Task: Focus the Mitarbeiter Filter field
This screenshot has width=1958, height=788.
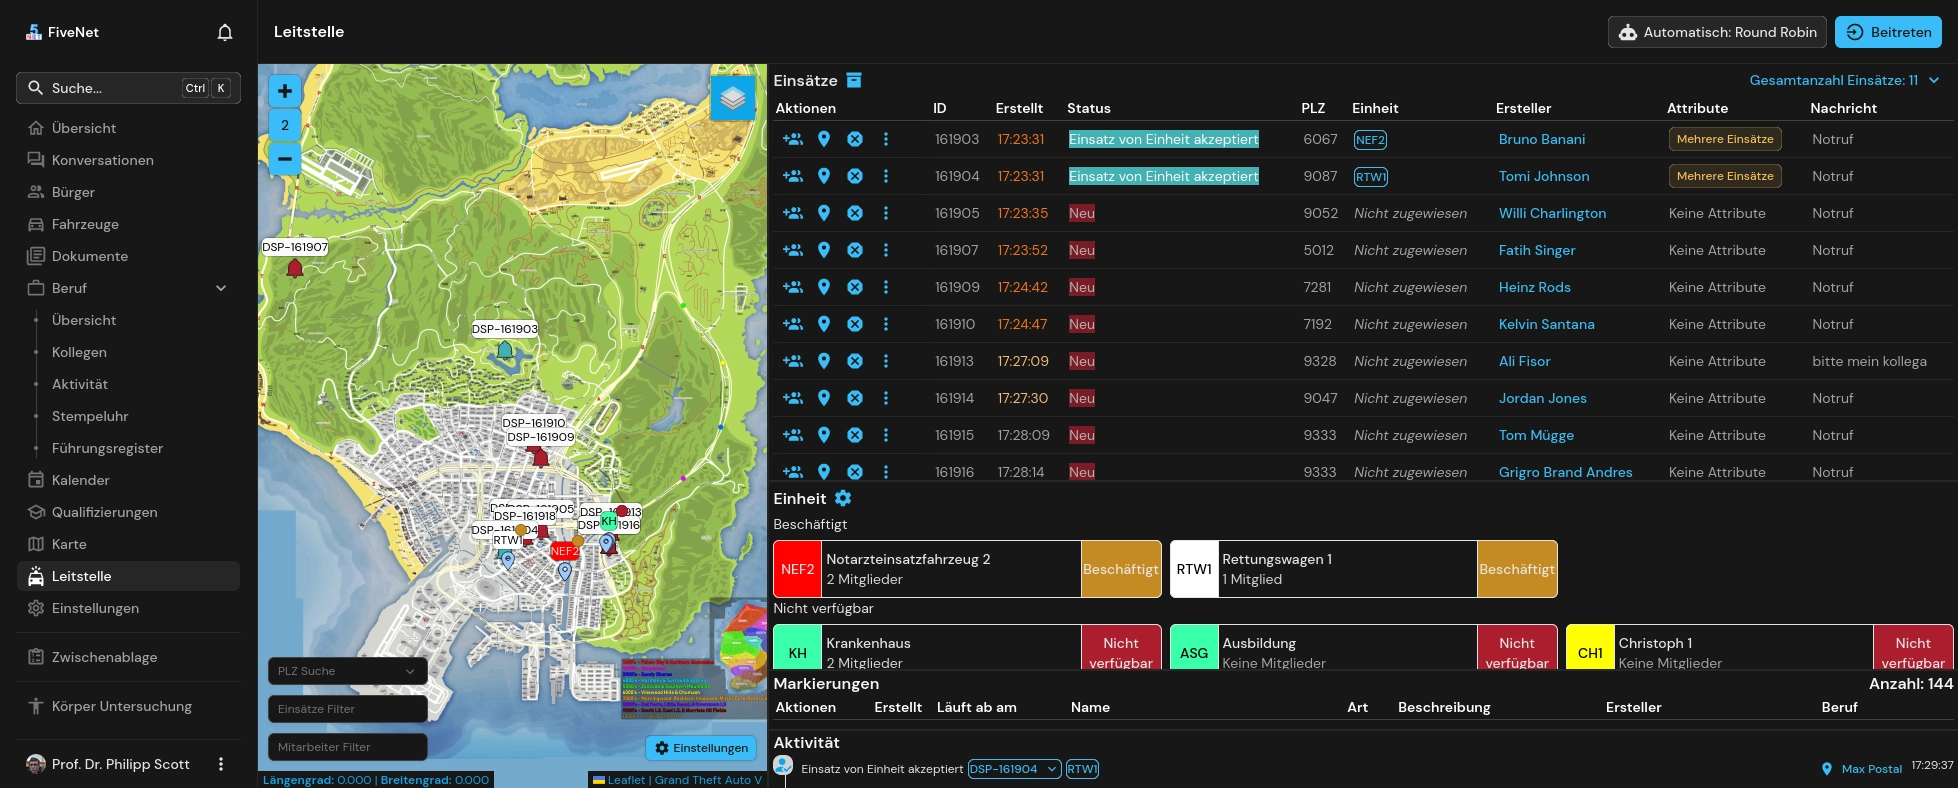Action: 347,747
